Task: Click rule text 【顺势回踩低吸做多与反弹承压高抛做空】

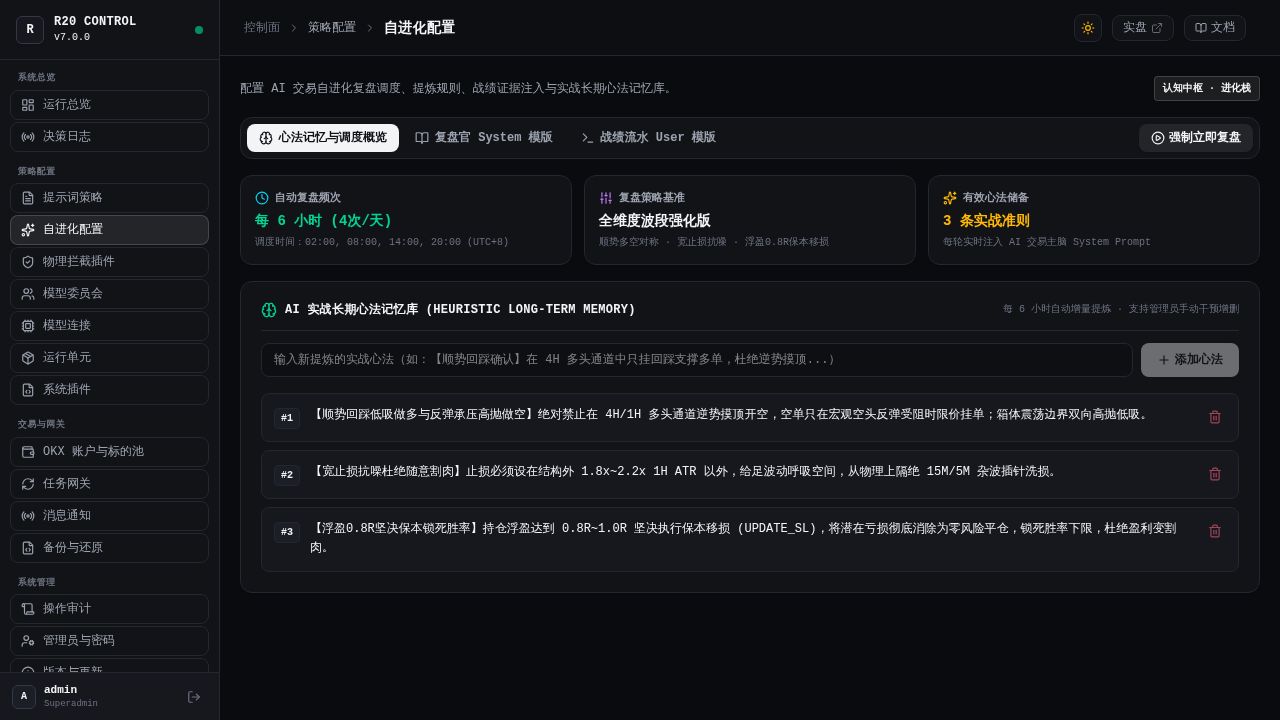Action: [424, 415]
